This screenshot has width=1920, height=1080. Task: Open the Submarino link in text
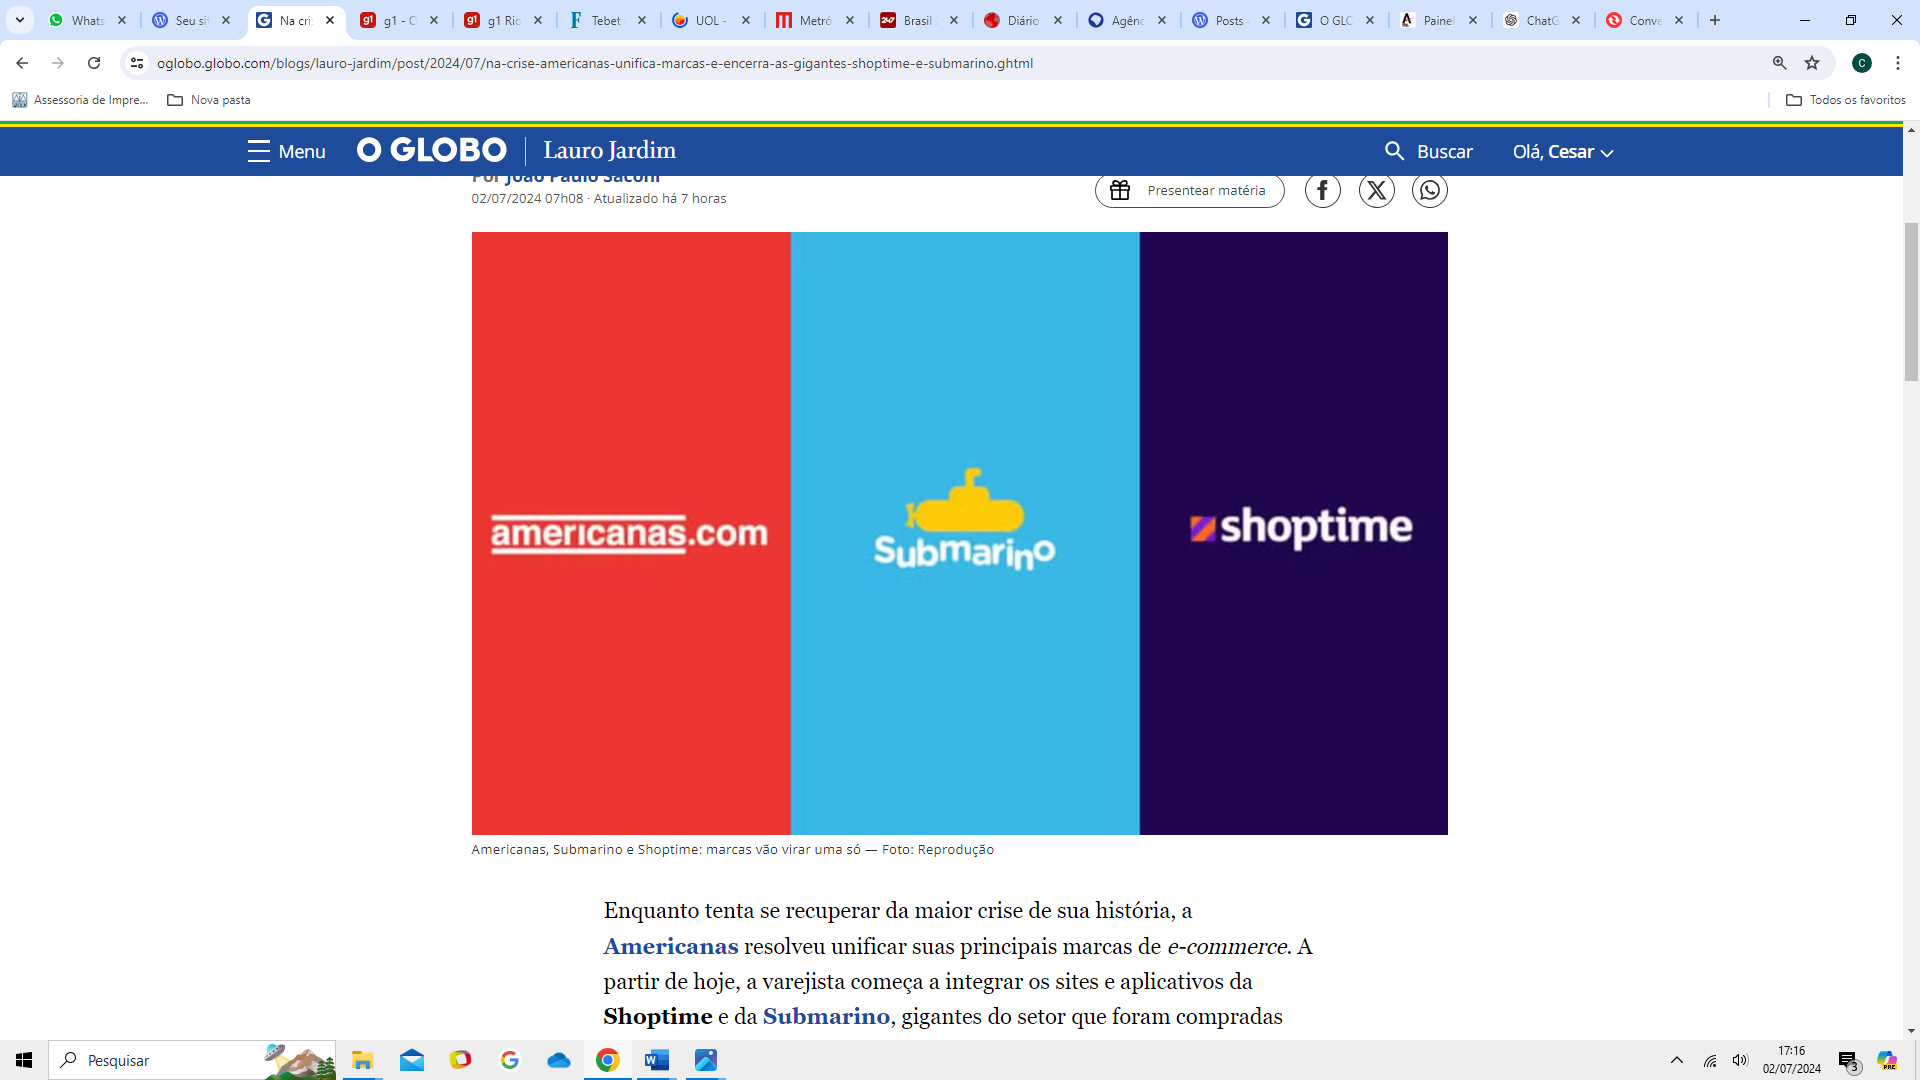pyautogui.click(x=825, y=1016)
